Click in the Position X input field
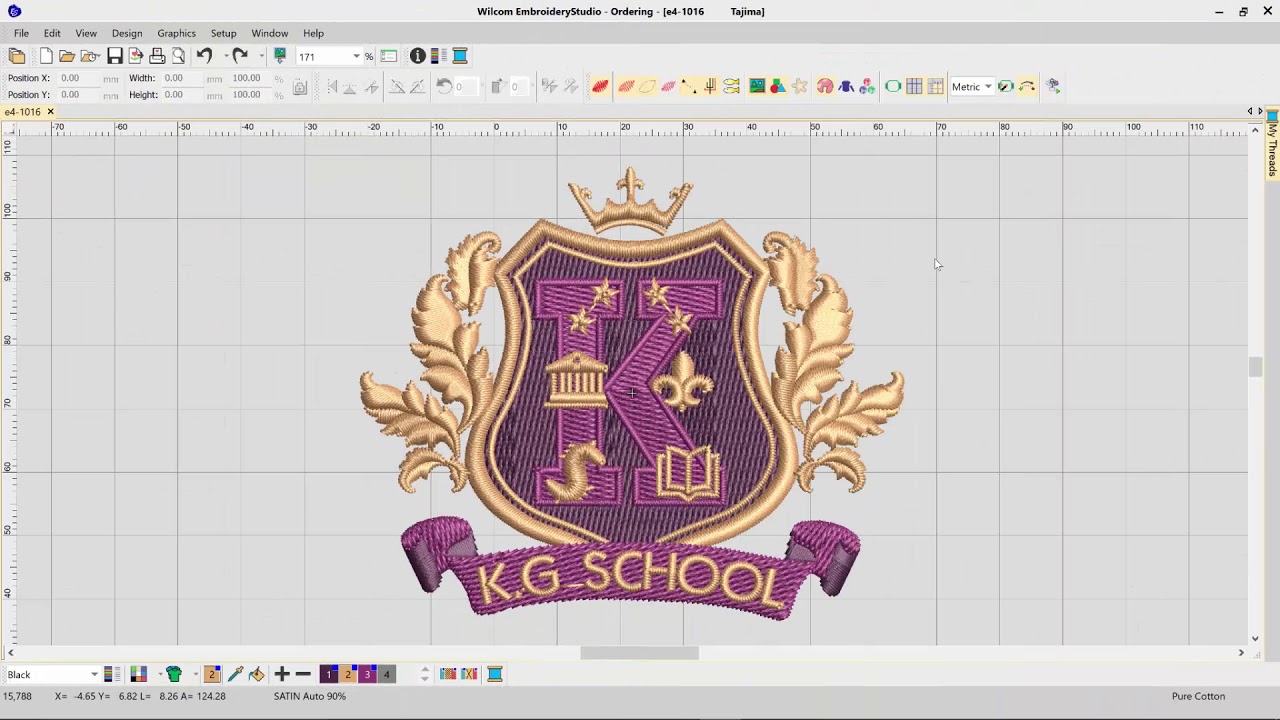 (80, 78)
